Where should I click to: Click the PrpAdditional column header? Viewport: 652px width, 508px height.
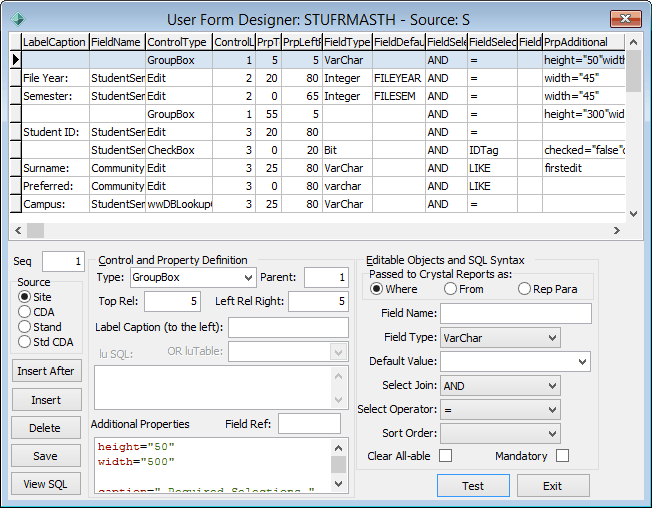click(x=583, y=42)
